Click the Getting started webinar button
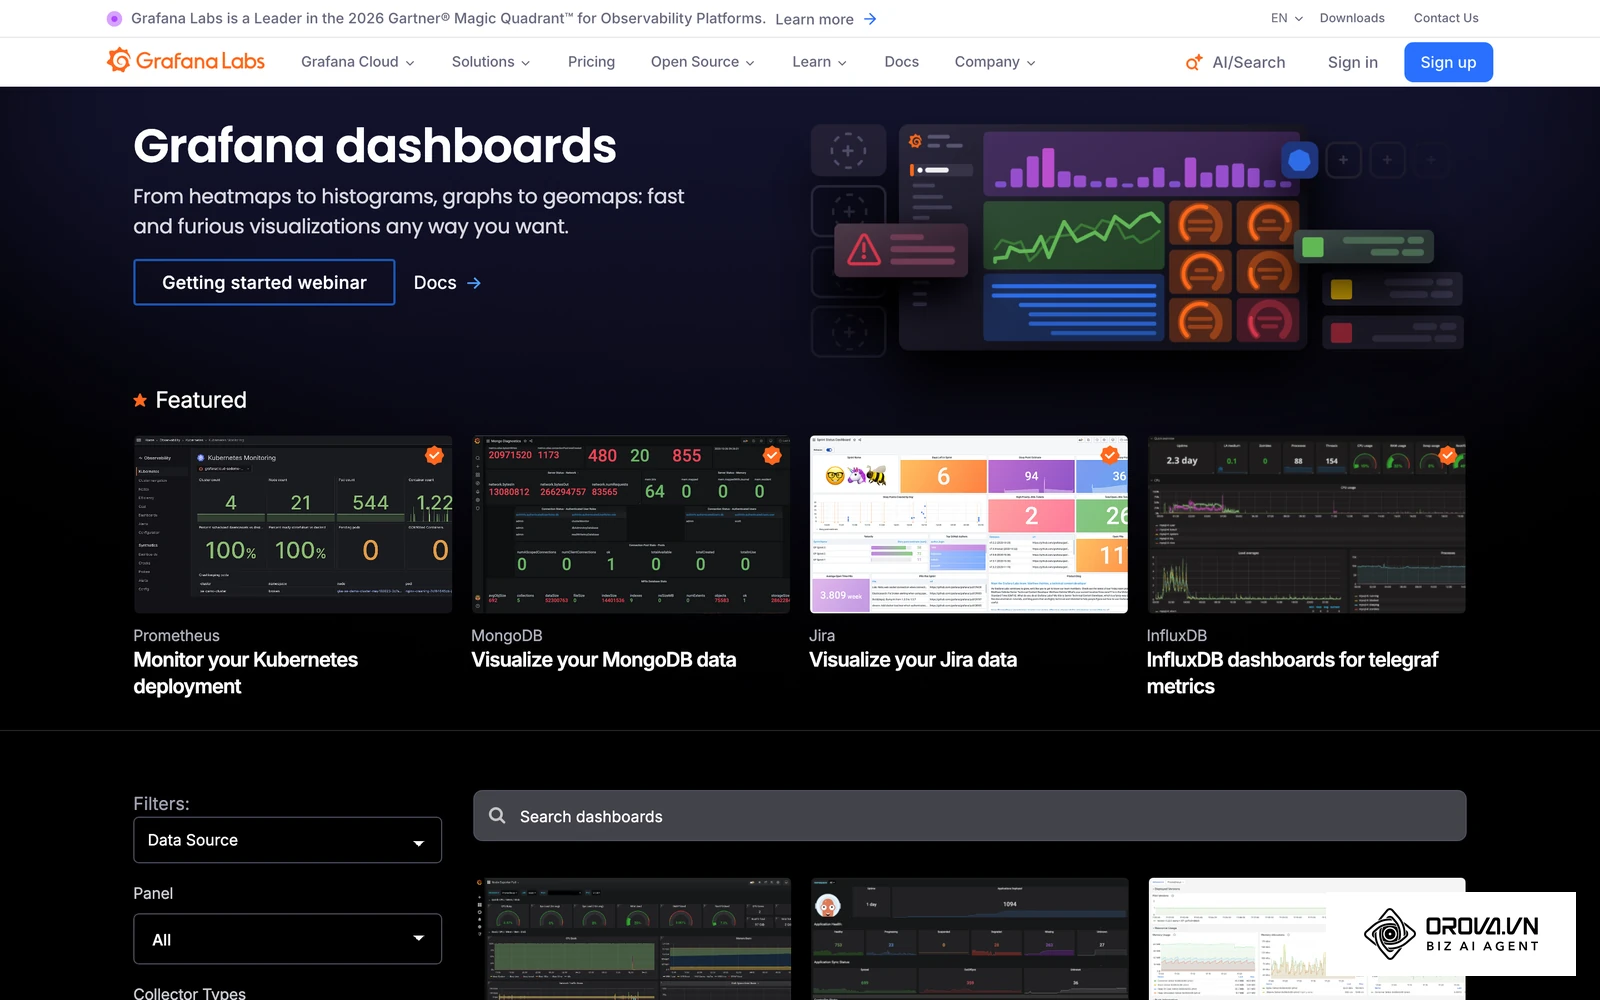 click(264, 282)
